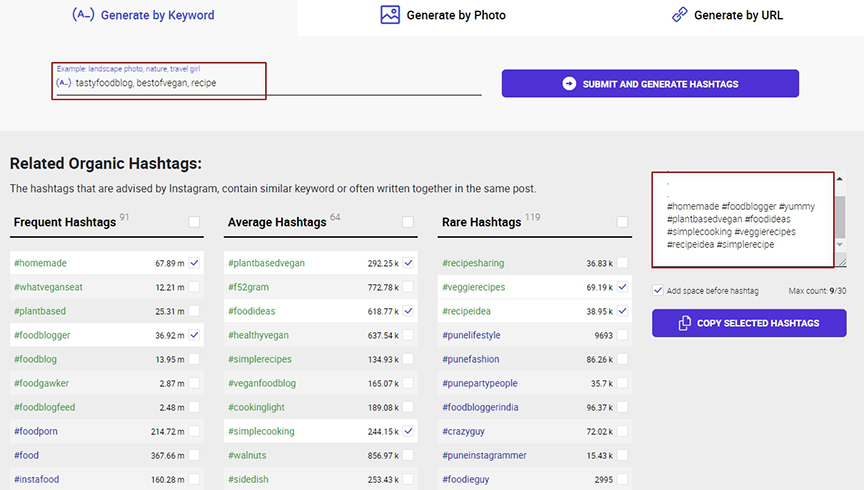Viewport: 864px width, 490px height.
Task: Click the copy icon on Copy Selected Hashtags
Action: pyautogui.click(x=684, y=324)
